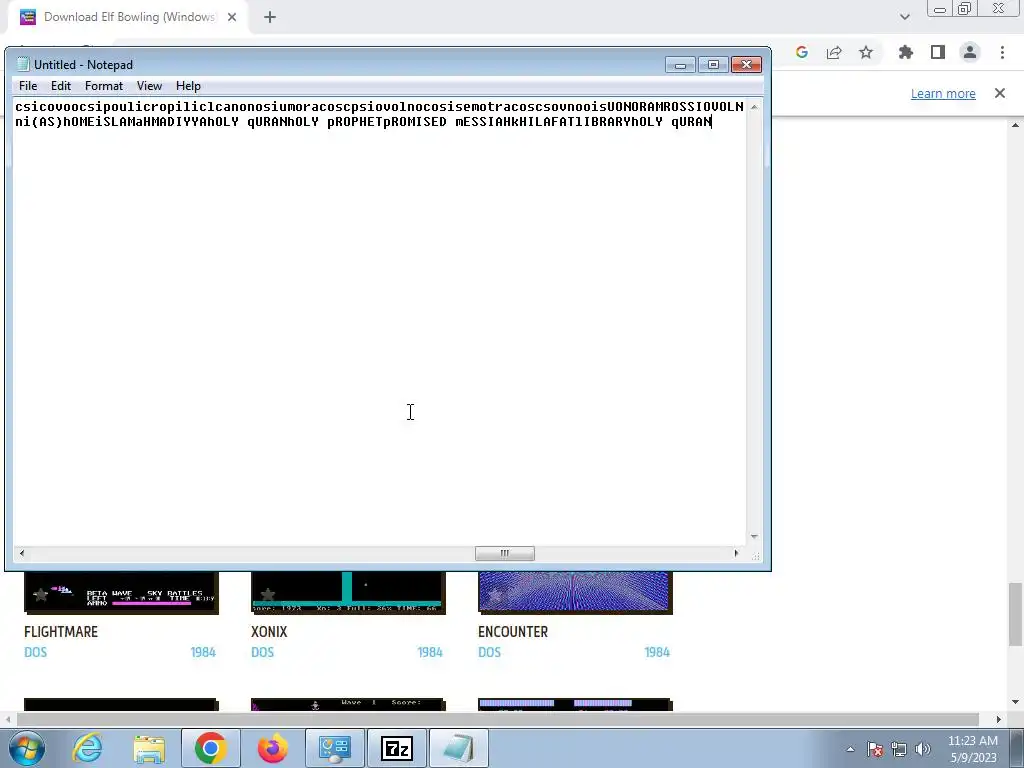Open the Chrome extensions puzzle icon
This screenshot has width=1024, height=768.
pos(906,52)
